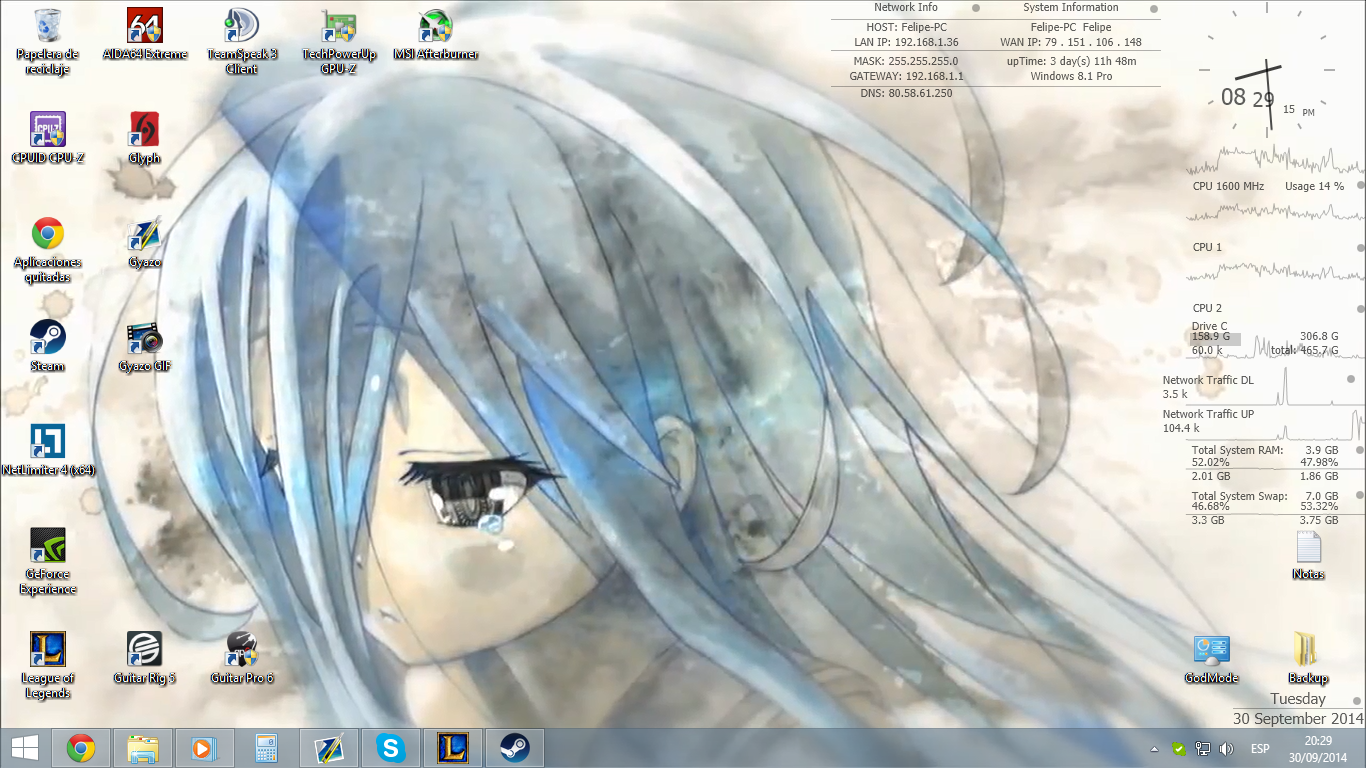
Task: Click the System Information widget header
Action: (x=1070, y=8)
